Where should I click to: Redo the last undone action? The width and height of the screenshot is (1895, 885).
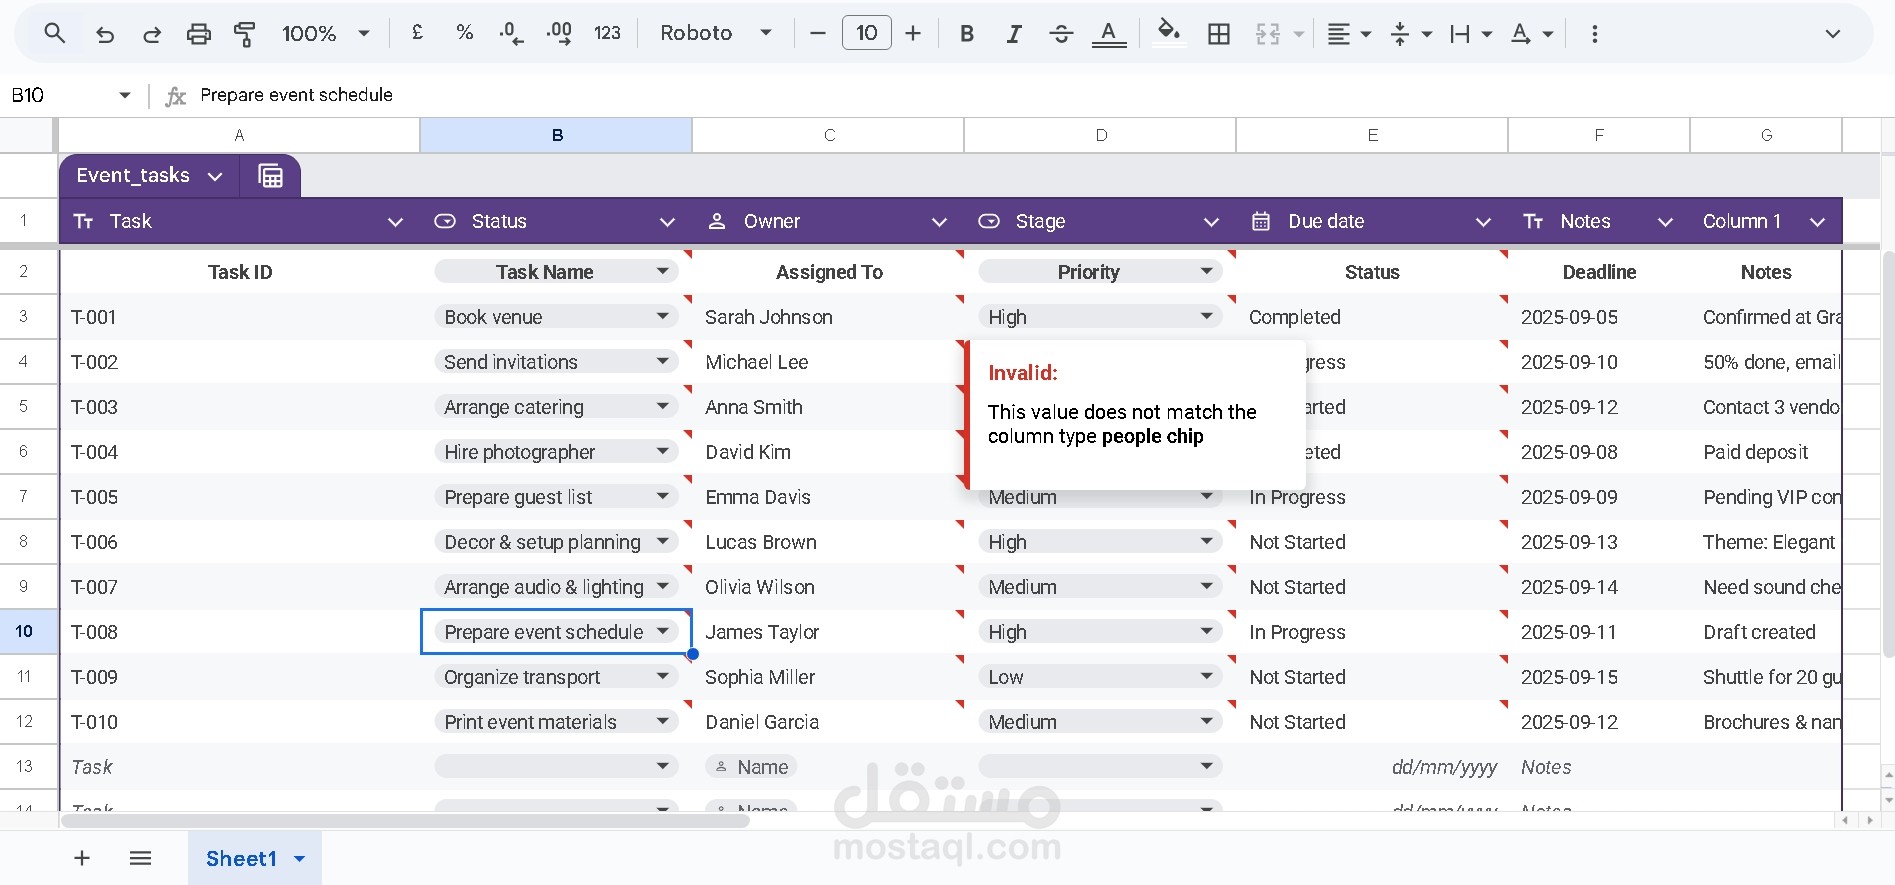pos(152,34)
